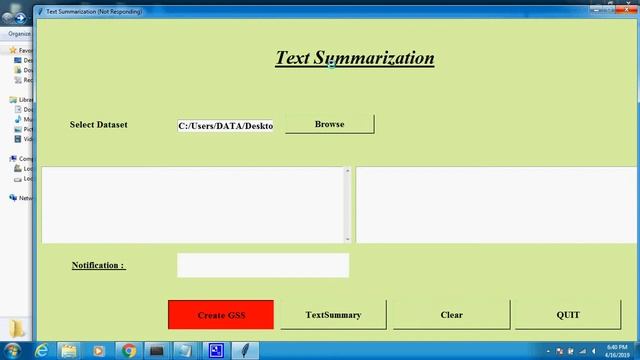Click the right text output area
The width and height of the screenshot is (640, 360).
click(x=496, y=205)
